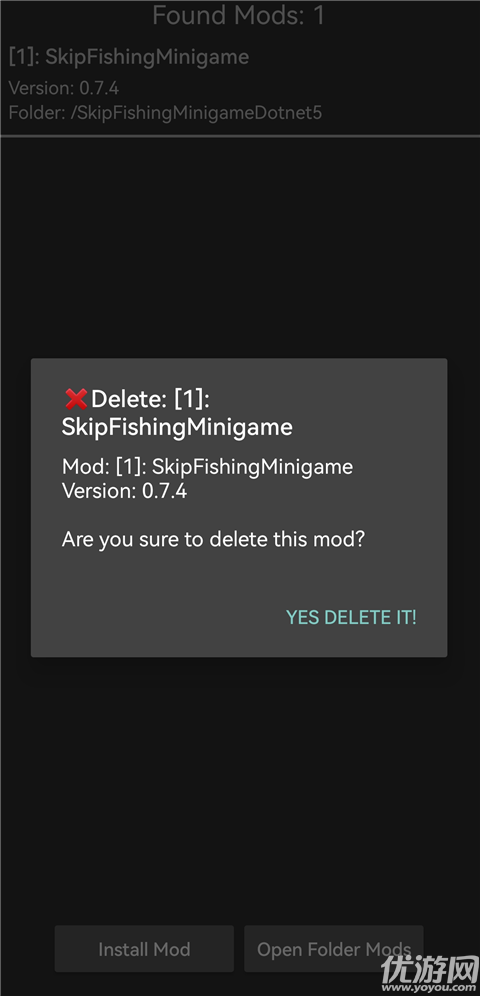480x996 pixels.
Task: Click Version: 0.7.4 inside the dialog
Action: coord(124,491)
